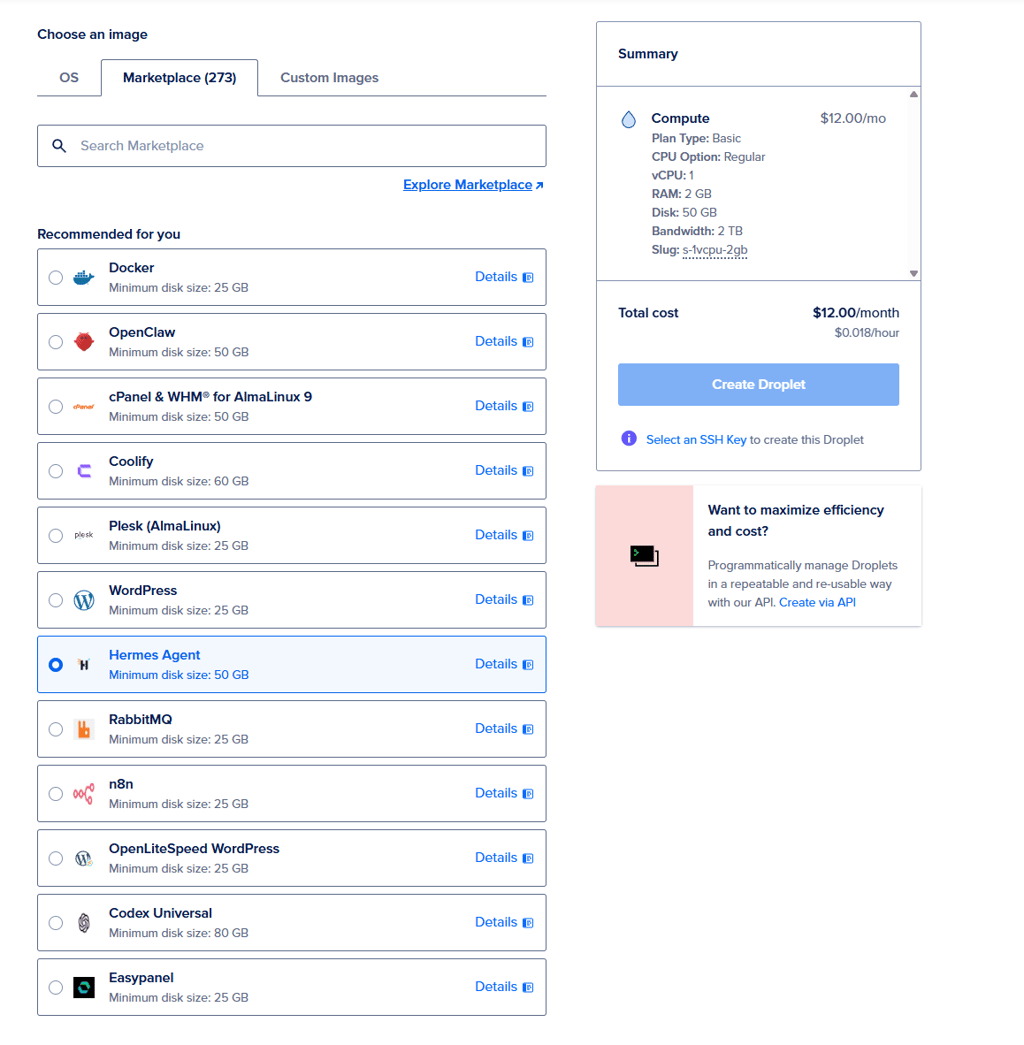Click the s-1vcpu-2gb slug text
The width and height of the screenshot is (1024, 1045).
pyautogui.click(x=715, y=250)
